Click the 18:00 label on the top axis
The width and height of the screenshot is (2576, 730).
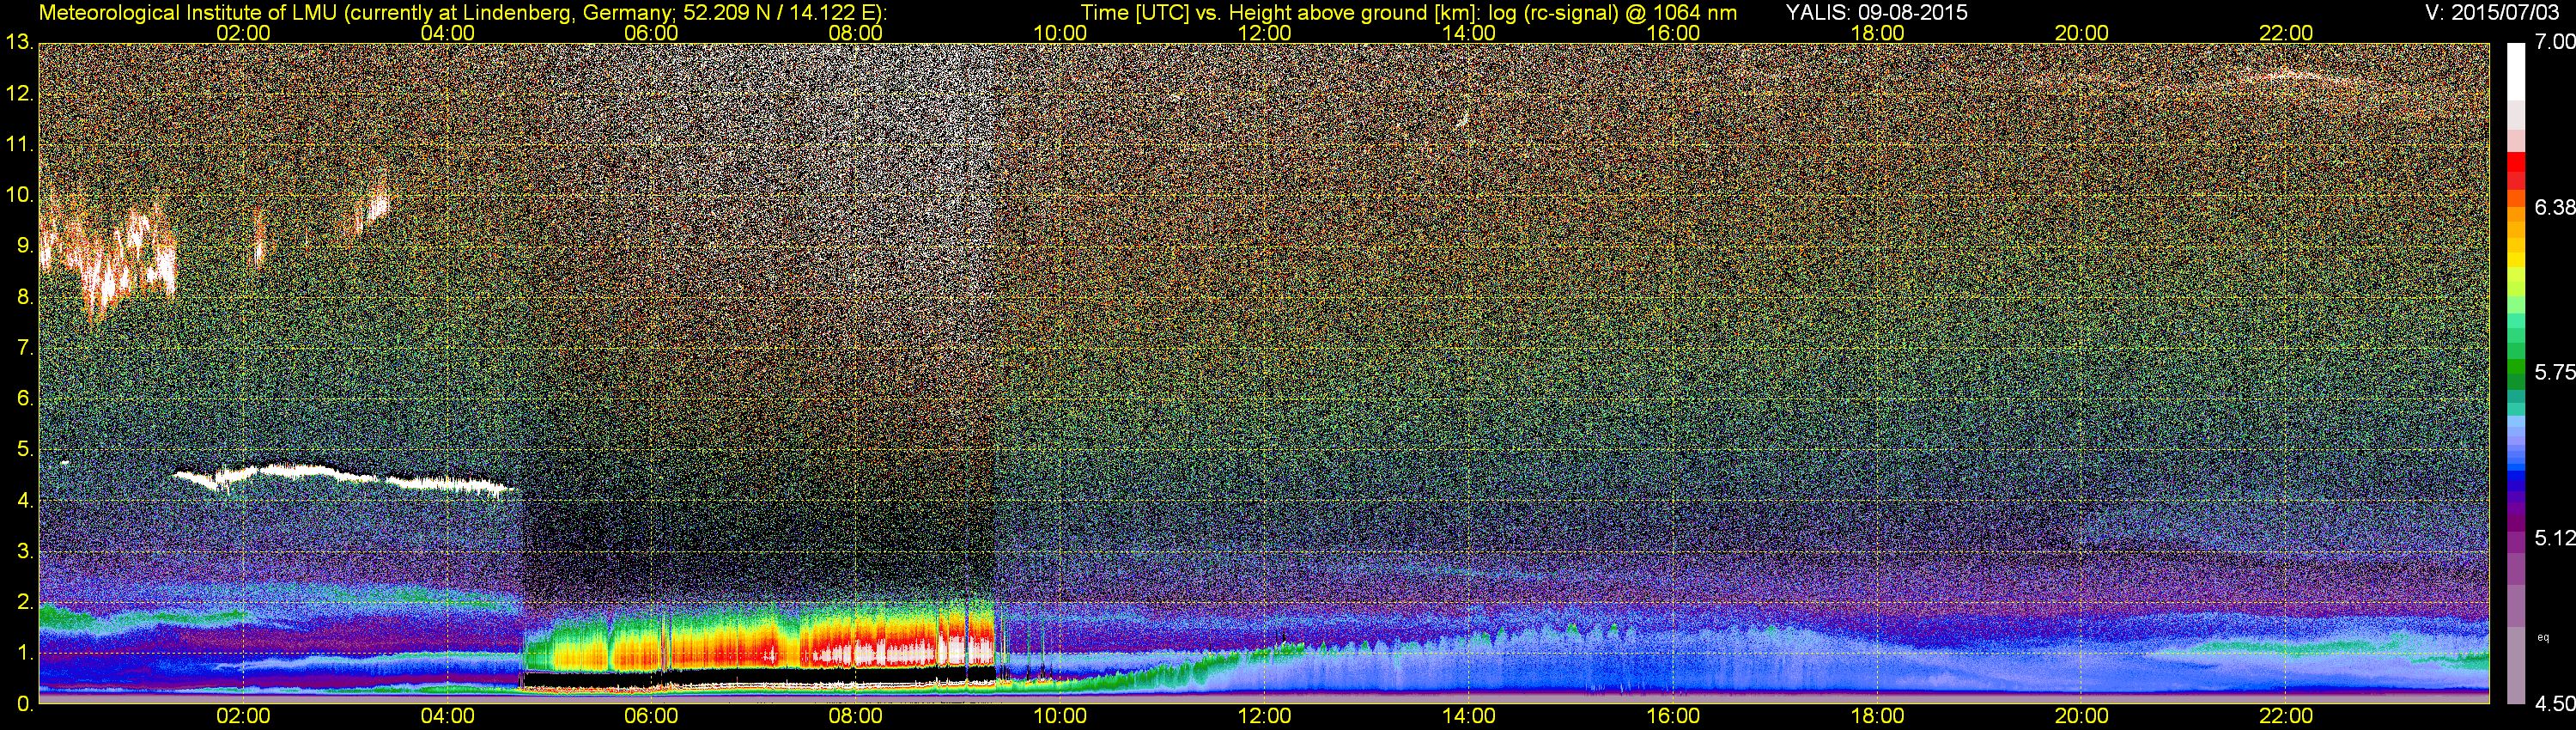1877,32
